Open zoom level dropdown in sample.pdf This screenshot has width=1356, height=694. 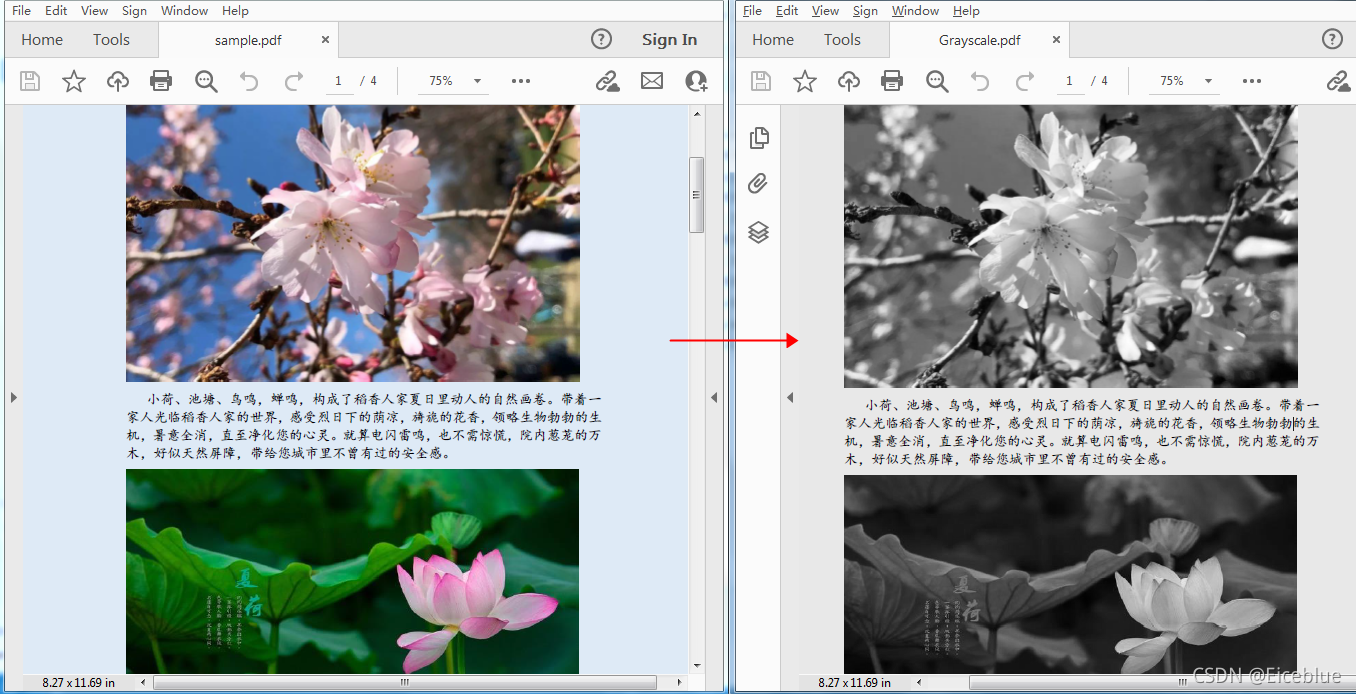[477, 81]
